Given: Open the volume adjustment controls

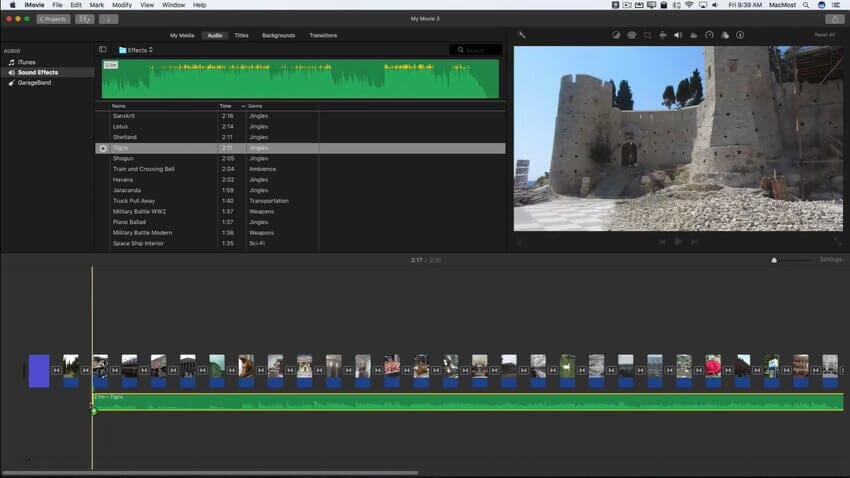Looking at the screenshot, I should (x=678, y=35).
